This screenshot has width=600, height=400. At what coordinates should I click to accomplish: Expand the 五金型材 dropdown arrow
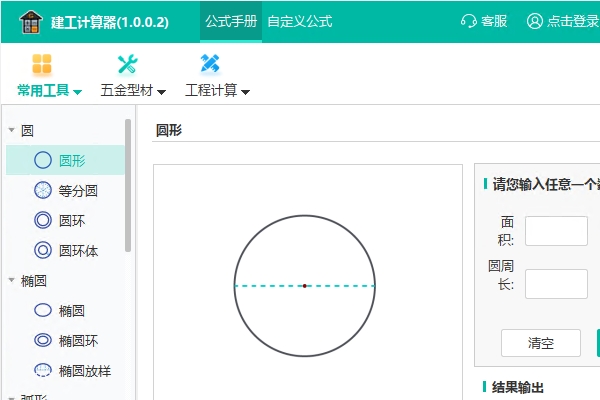click(x=161, y=92)
